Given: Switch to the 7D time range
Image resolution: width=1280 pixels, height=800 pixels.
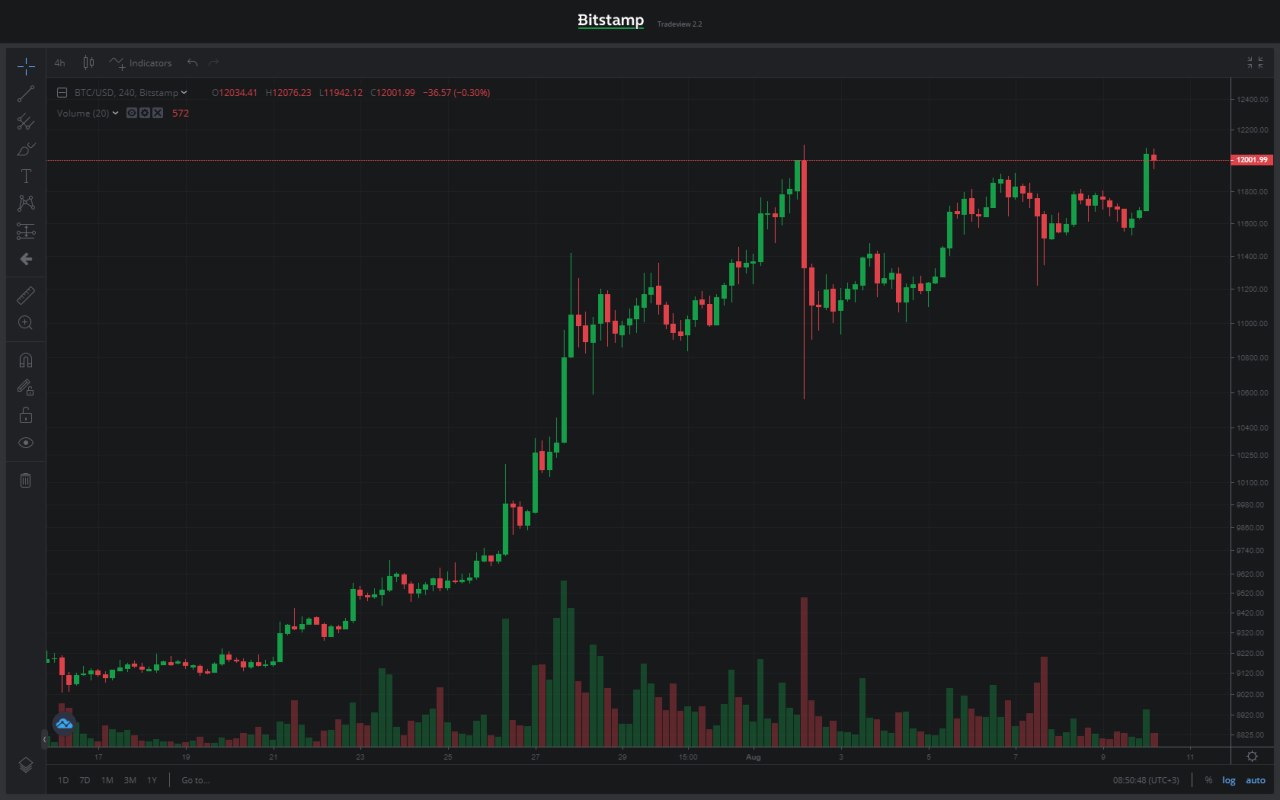Looking at the screenshot, I should coord(85,780).
